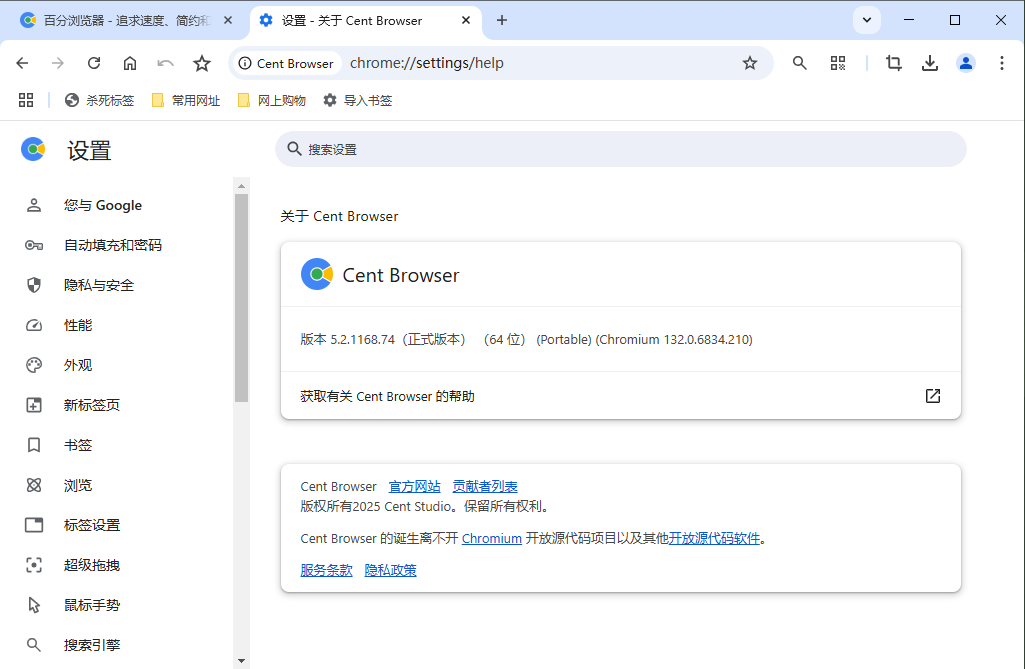Open the search magnifier in toolbar
Screen dimensions: 1025x669
[x=799, y=63]
